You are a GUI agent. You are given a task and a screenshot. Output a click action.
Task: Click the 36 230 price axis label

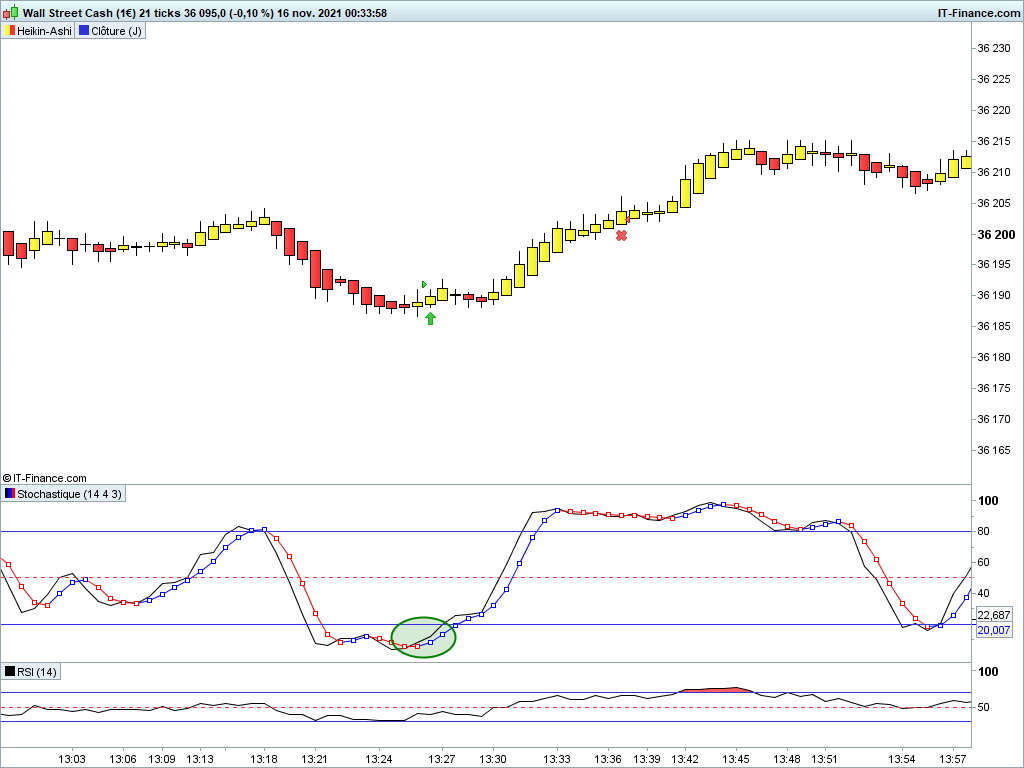(993, 48)
